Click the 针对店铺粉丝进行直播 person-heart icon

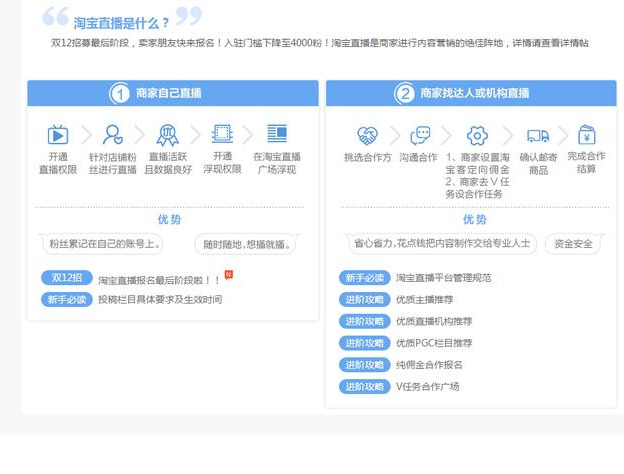(113, 135)
